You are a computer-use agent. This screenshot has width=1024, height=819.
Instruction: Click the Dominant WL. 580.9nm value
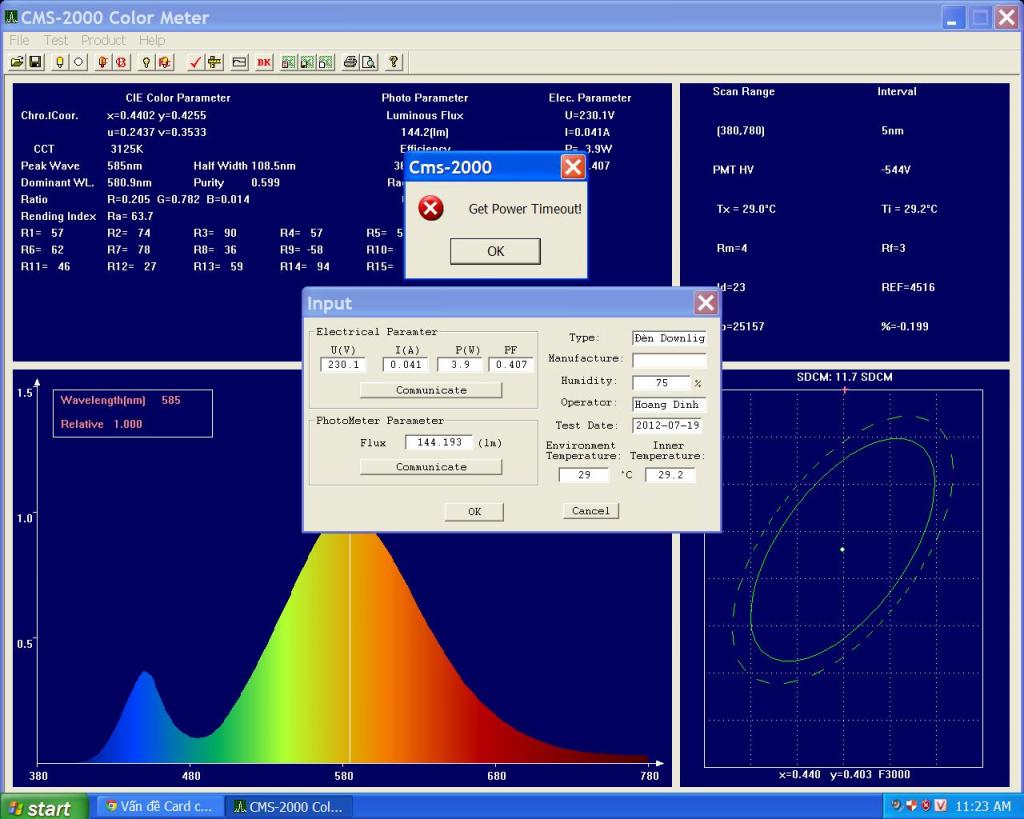point(129,183)
